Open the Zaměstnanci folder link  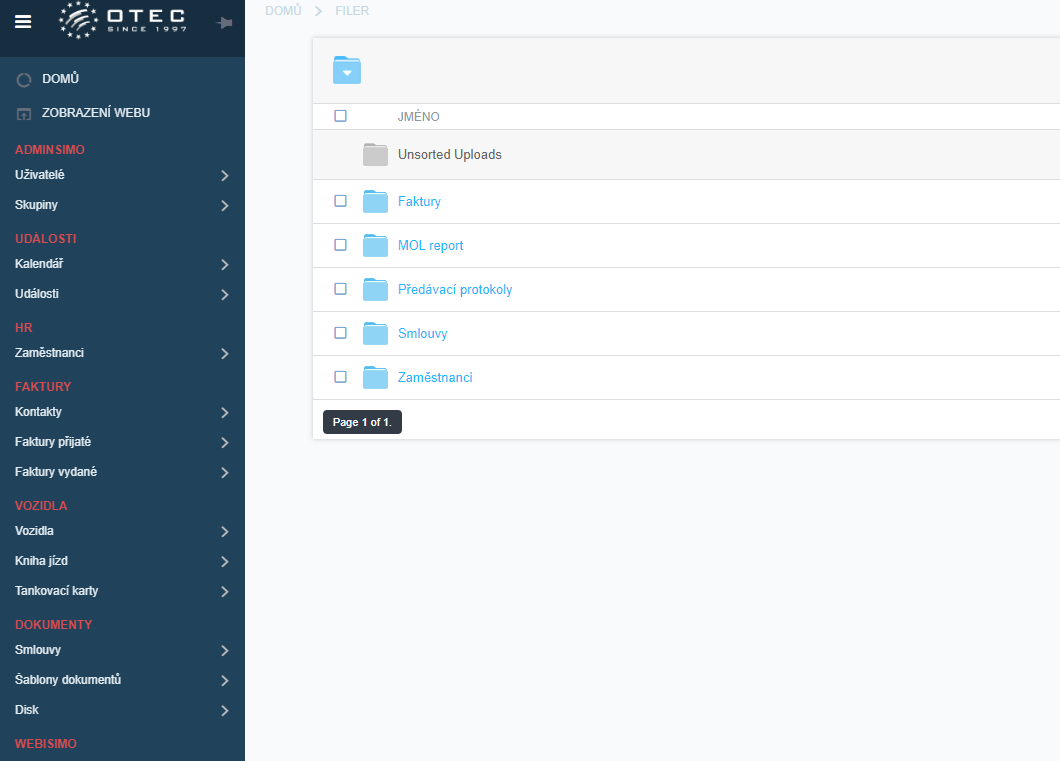pyautogui.click(x=435, y=377)
